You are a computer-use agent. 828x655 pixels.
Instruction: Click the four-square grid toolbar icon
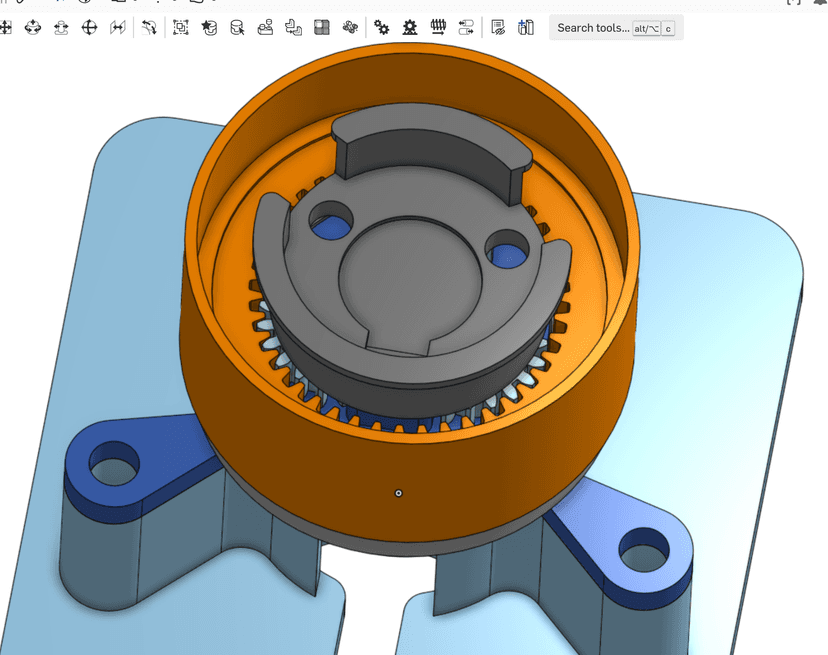[322, 28]
